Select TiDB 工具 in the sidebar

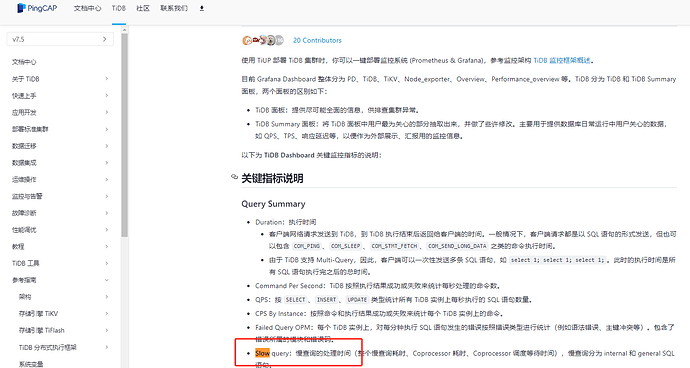click(x=26, y=263)
